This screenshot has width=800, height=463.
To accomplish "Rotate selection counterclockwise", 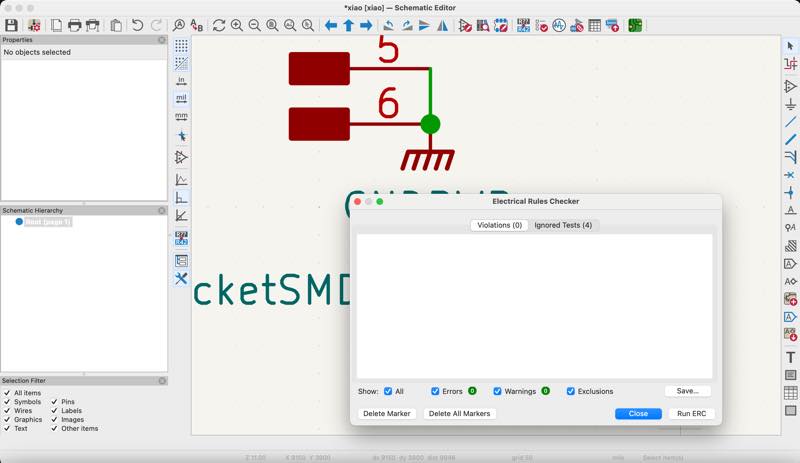I will pyautogui.click(x=389, y=25).
